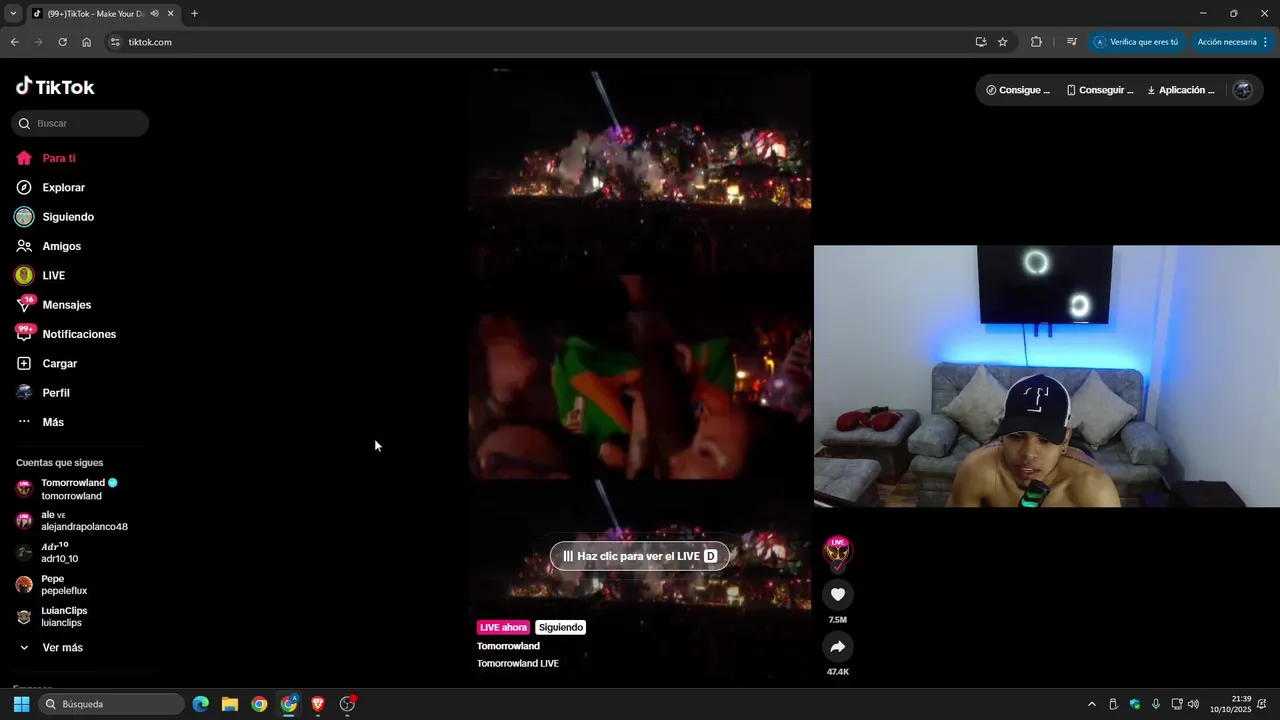The height and width of the screenshot is (720, 1280).
Task: Open Tomorrowland username under video
Action: (508, 646)
